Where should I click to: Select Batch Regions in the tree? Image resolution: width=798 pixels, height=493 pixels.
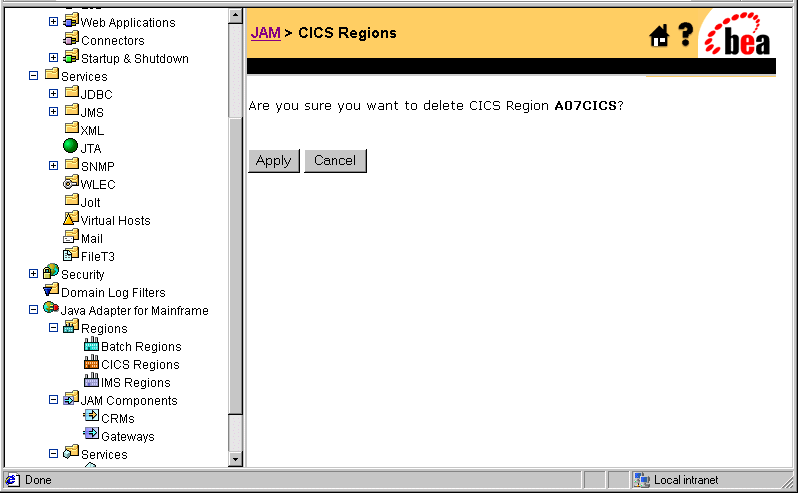point(141,347)
